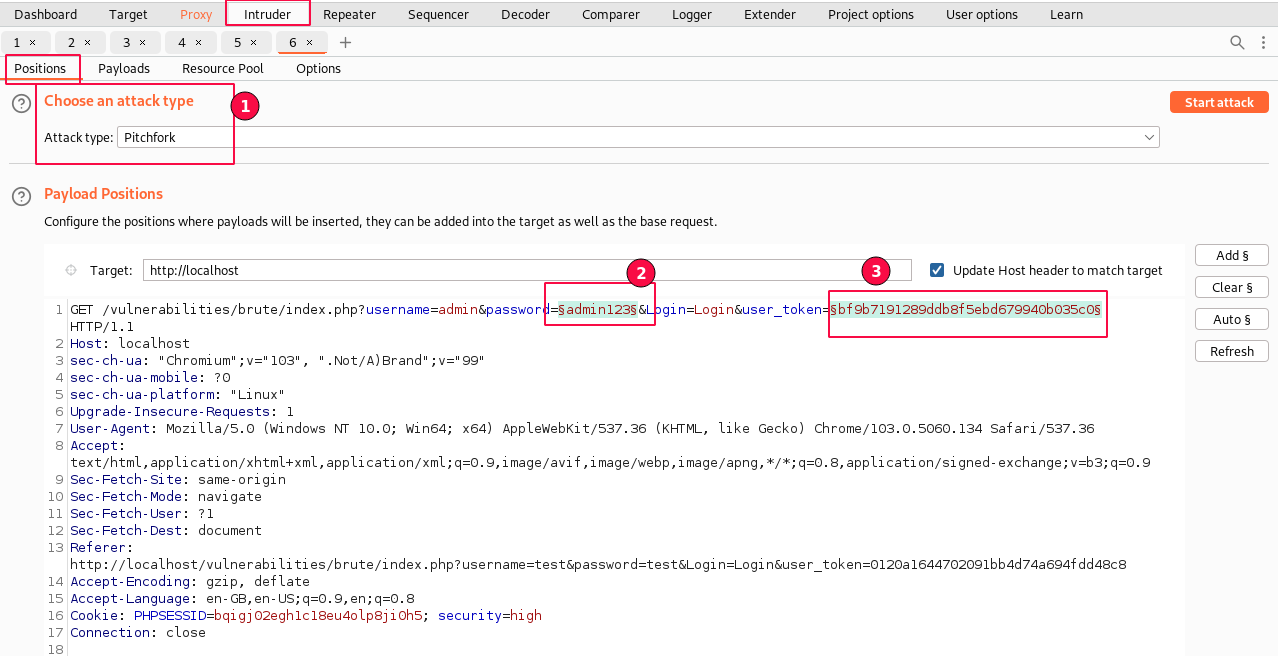The image size is (1278, 656).
Task: Add a new Intruder tab with plus
Action: pos(346,42)
